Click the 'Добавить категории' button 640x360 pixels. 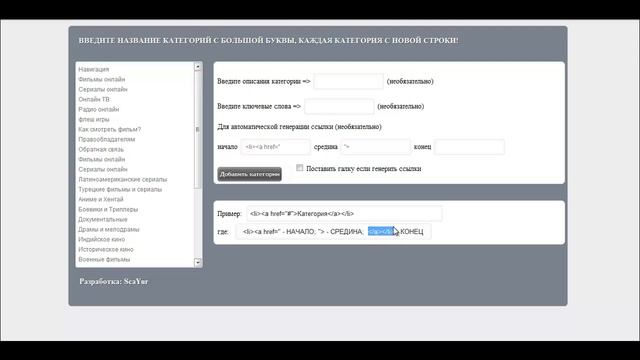pyautogui.click(x=249, y=174)
